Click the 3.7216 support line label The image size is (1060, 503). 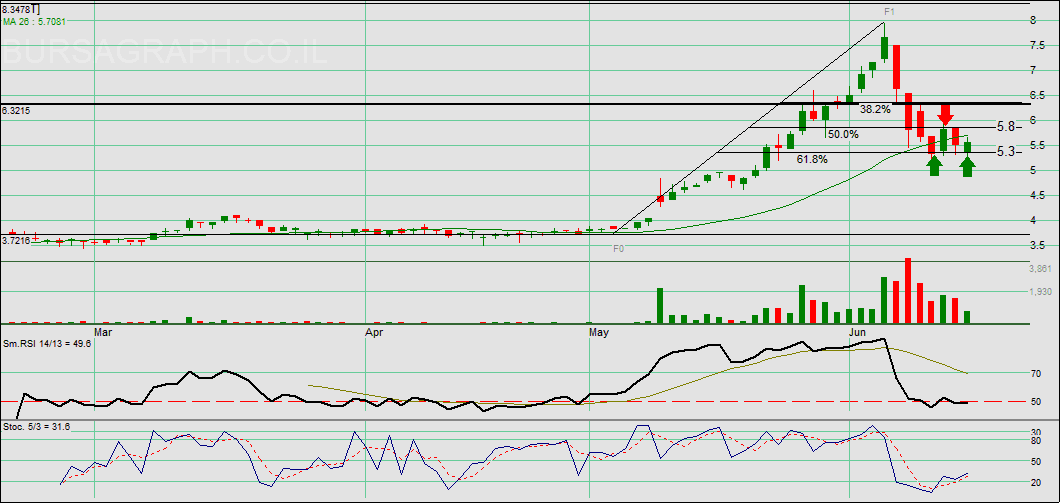[x=17, y=240]
